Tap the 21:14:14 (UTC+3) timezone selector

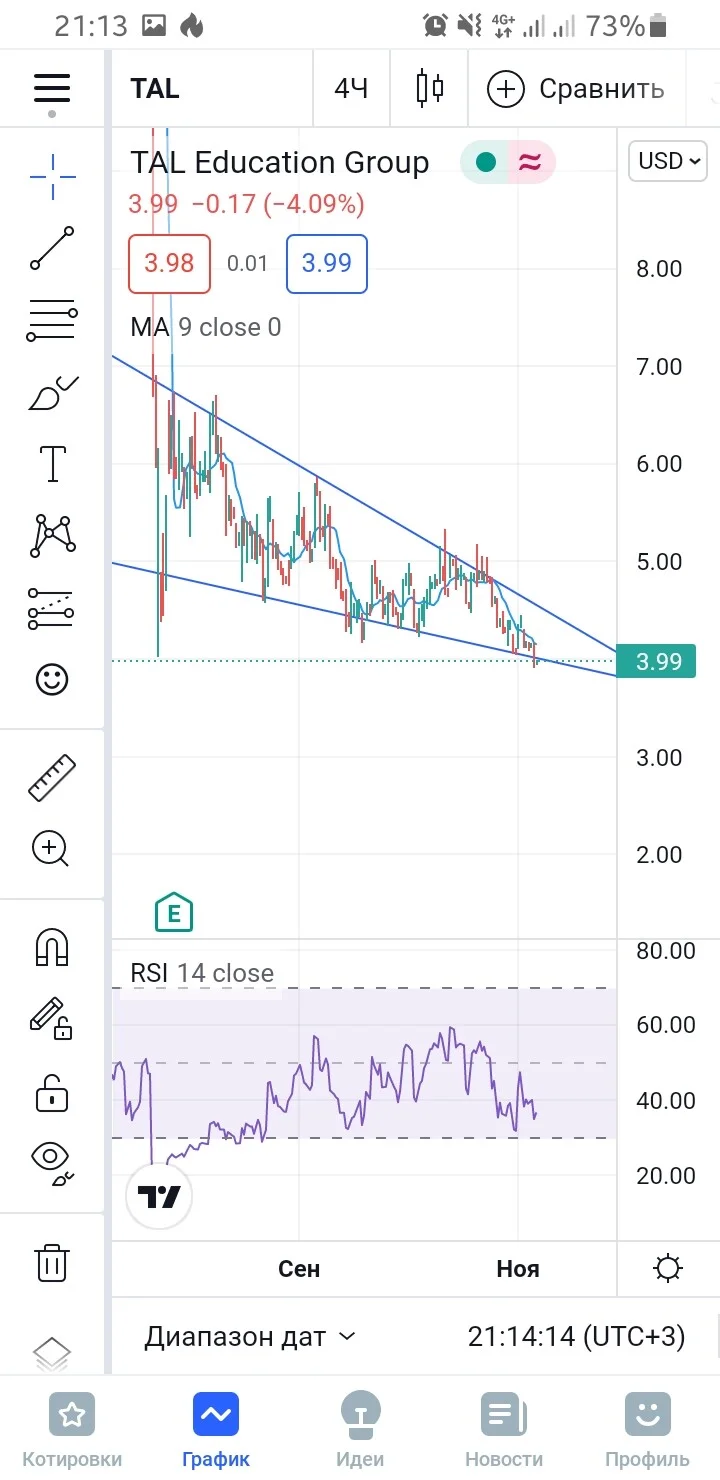(x=577, y=1336)
